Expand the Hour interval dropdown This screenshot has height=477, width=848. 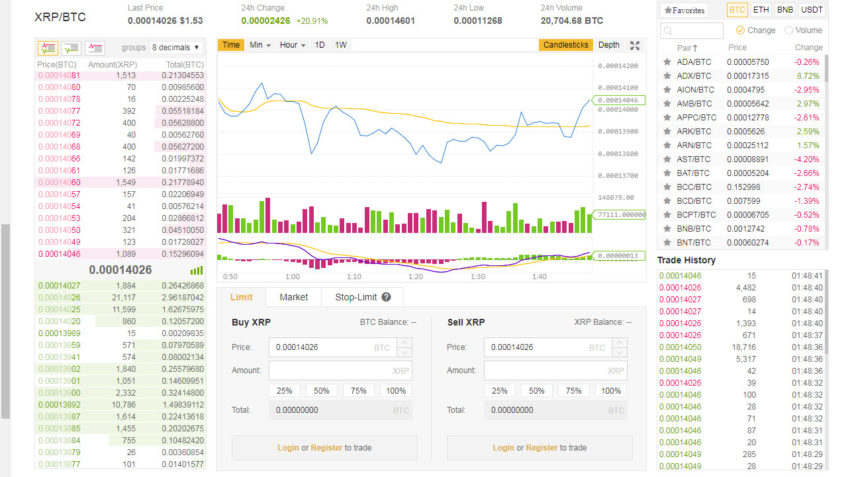292,45
